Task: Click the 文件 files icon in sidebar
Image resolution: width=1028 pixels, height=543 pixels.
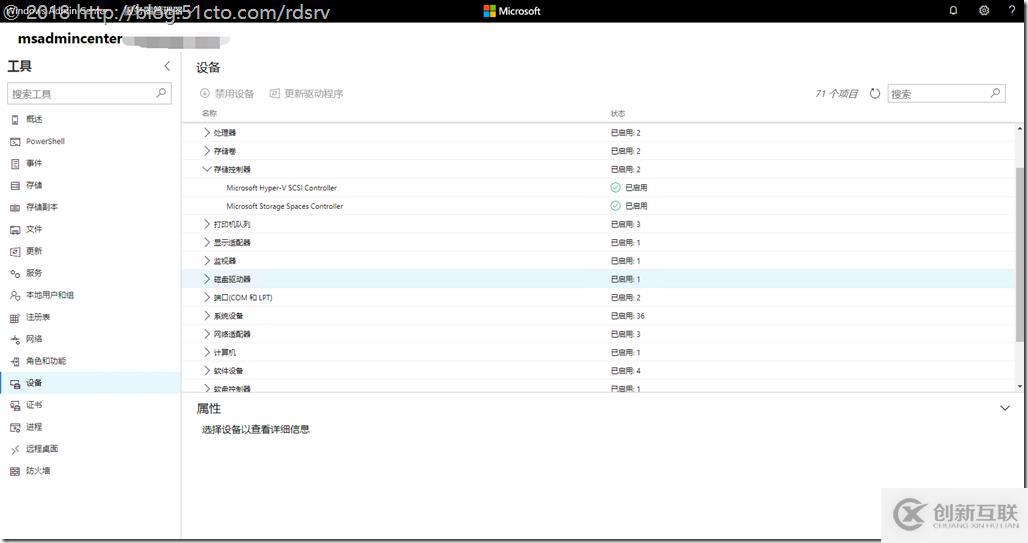Action: coord(15,230)
